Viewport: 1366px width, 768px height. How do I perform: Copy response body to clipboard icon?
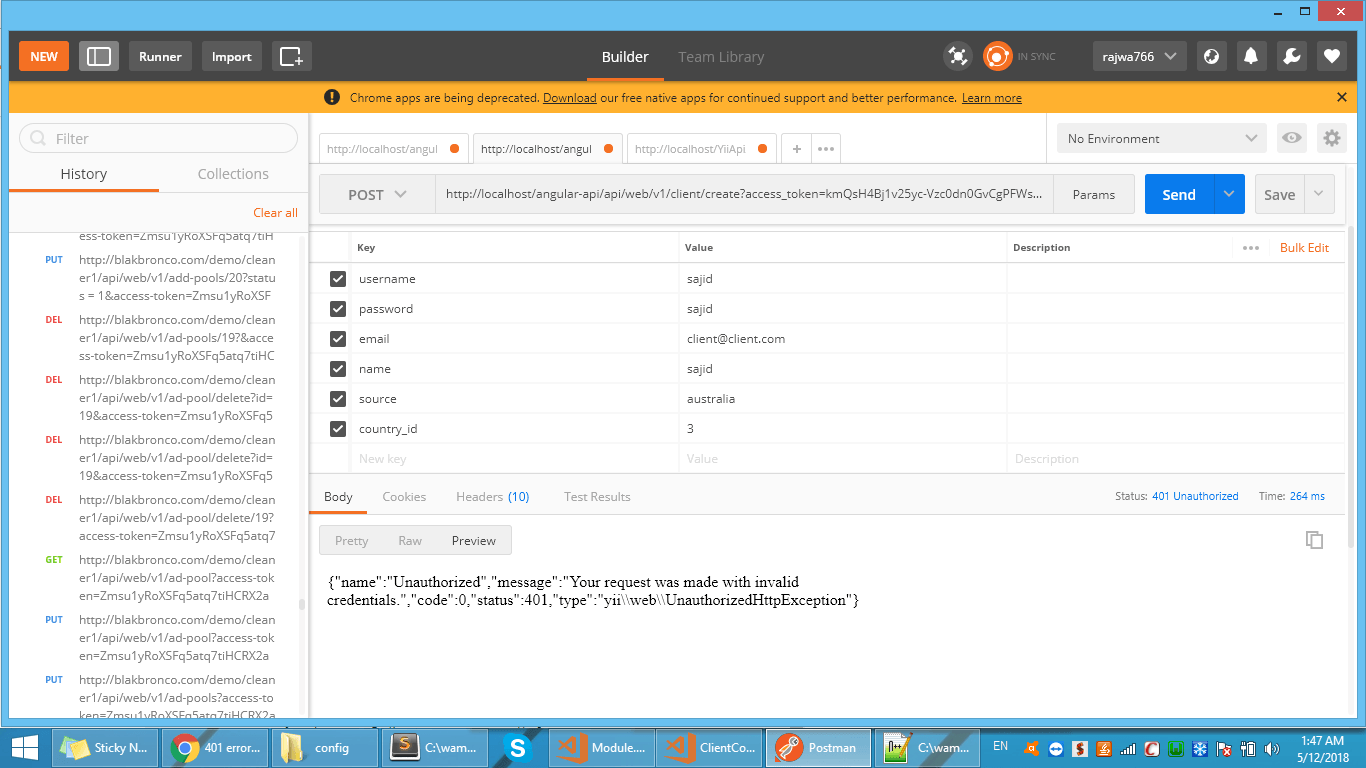pyautogui.click(x=1314, y=540)
